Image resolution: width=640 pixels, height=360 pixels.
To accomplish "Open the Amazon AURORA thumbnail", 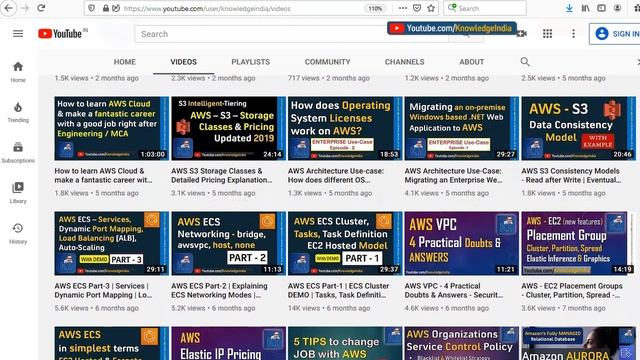I will (578, 343).
